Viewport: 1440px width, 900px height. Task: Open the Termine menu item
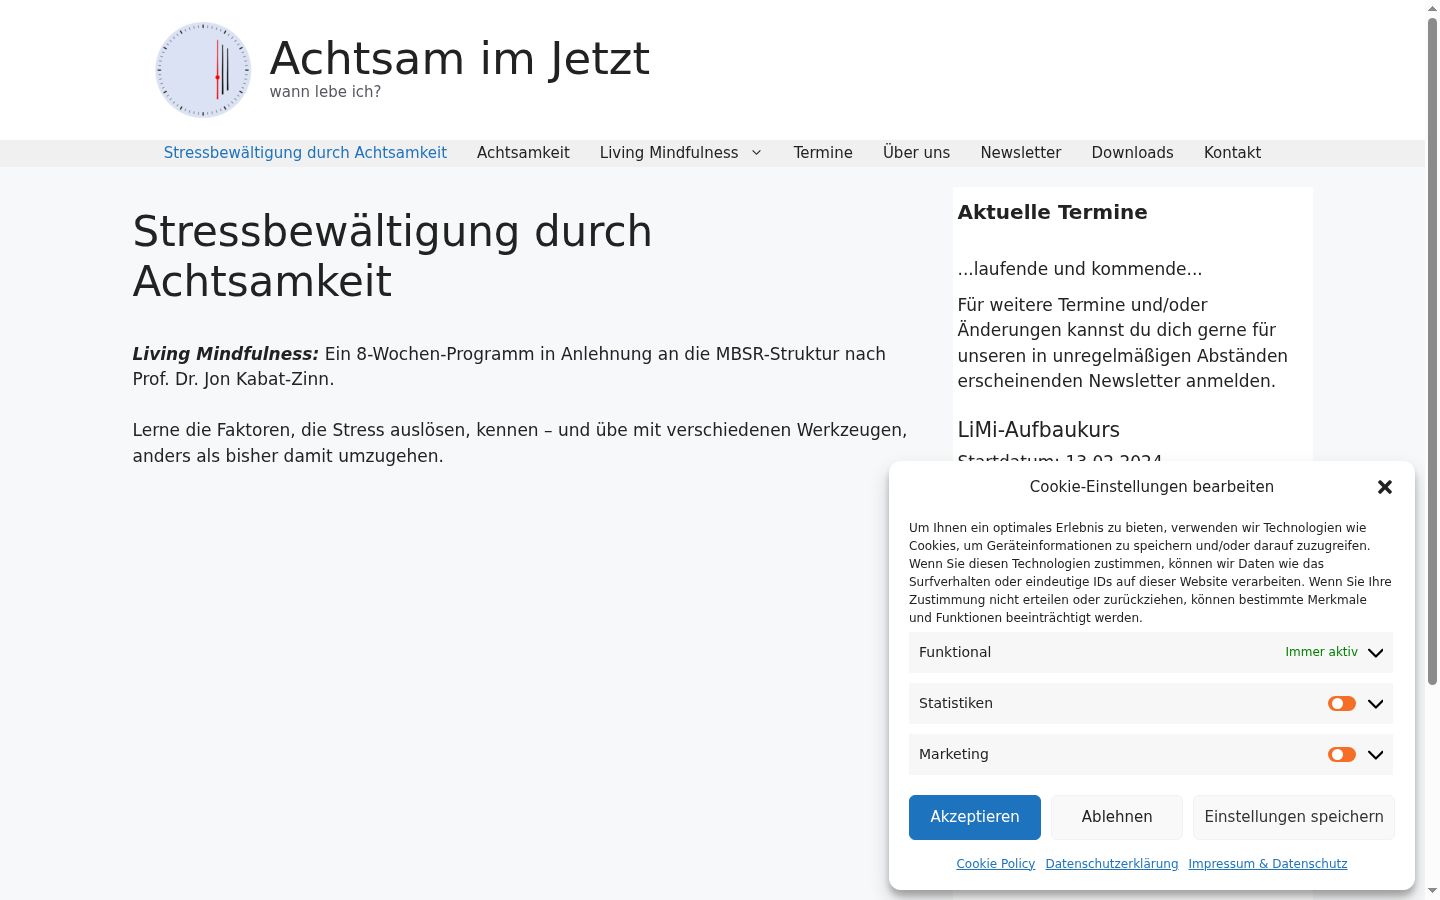tap(823, 153)
